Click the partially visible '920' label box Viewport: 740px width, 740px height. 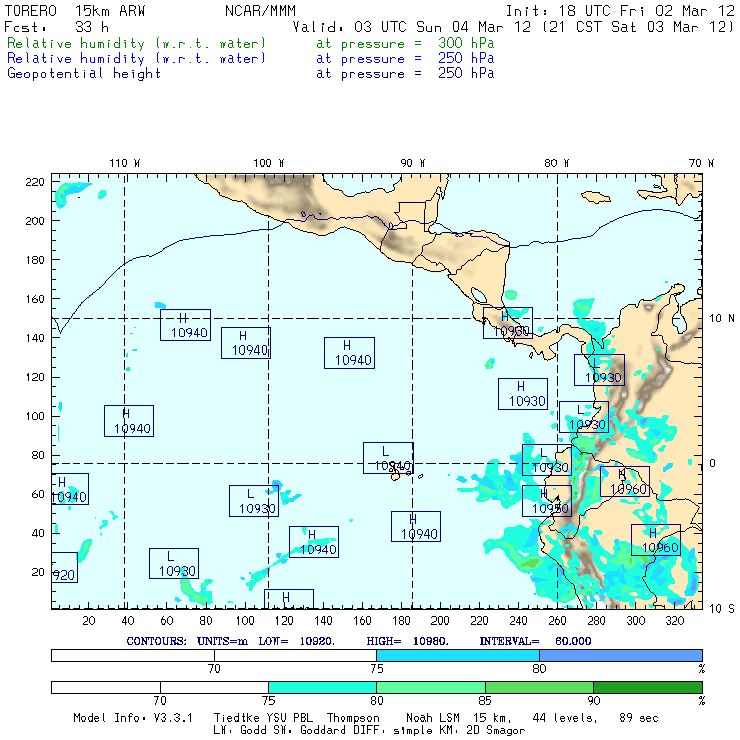point(64,567)
